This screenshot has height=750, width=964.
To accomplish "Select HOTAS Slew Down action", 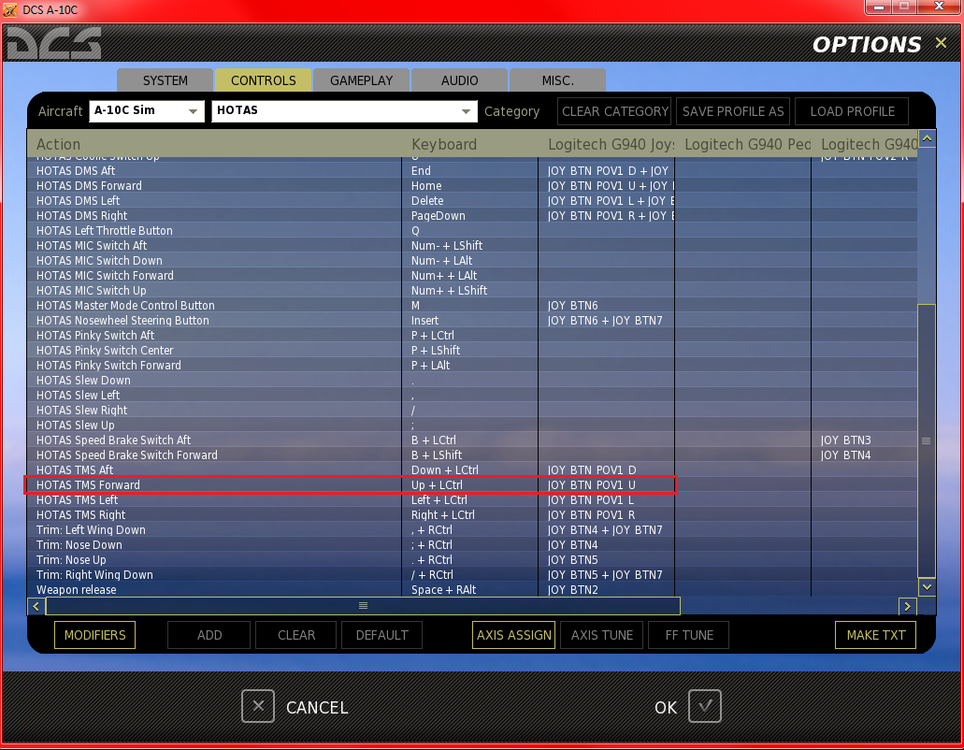I will [x=83, y=381].
